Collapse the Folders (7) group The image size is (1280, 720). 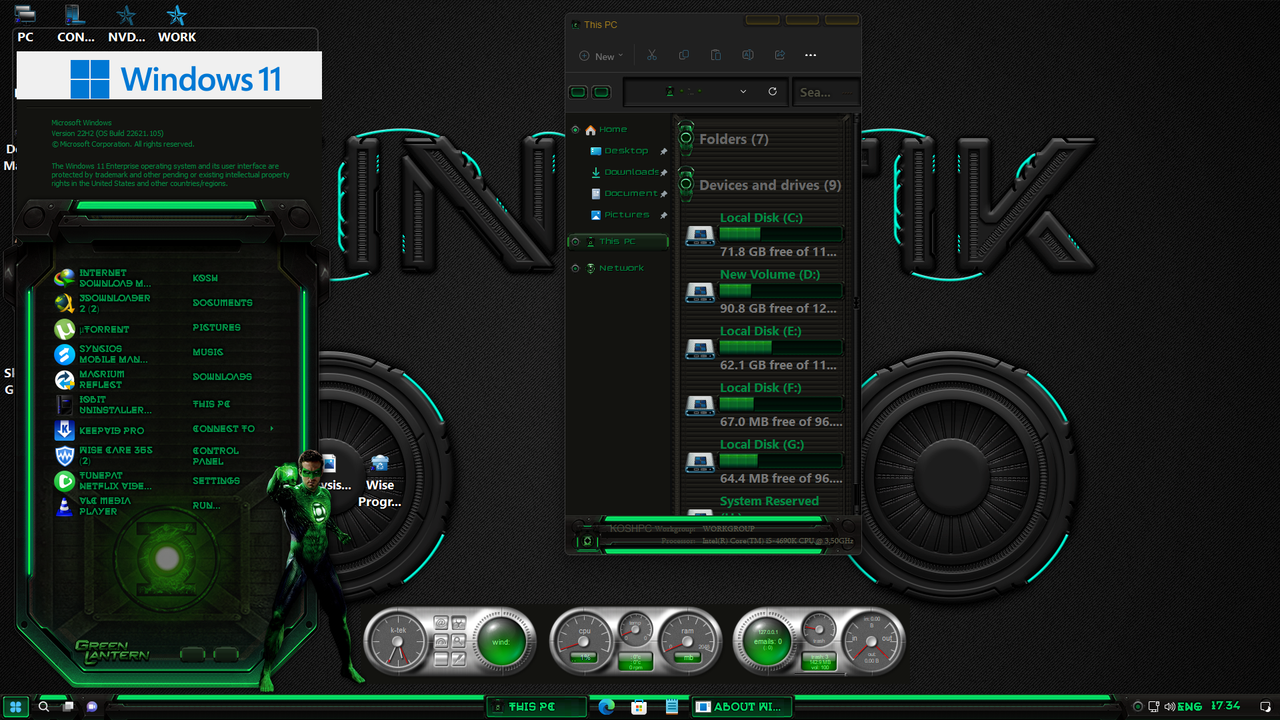click(x=686, y=139)
